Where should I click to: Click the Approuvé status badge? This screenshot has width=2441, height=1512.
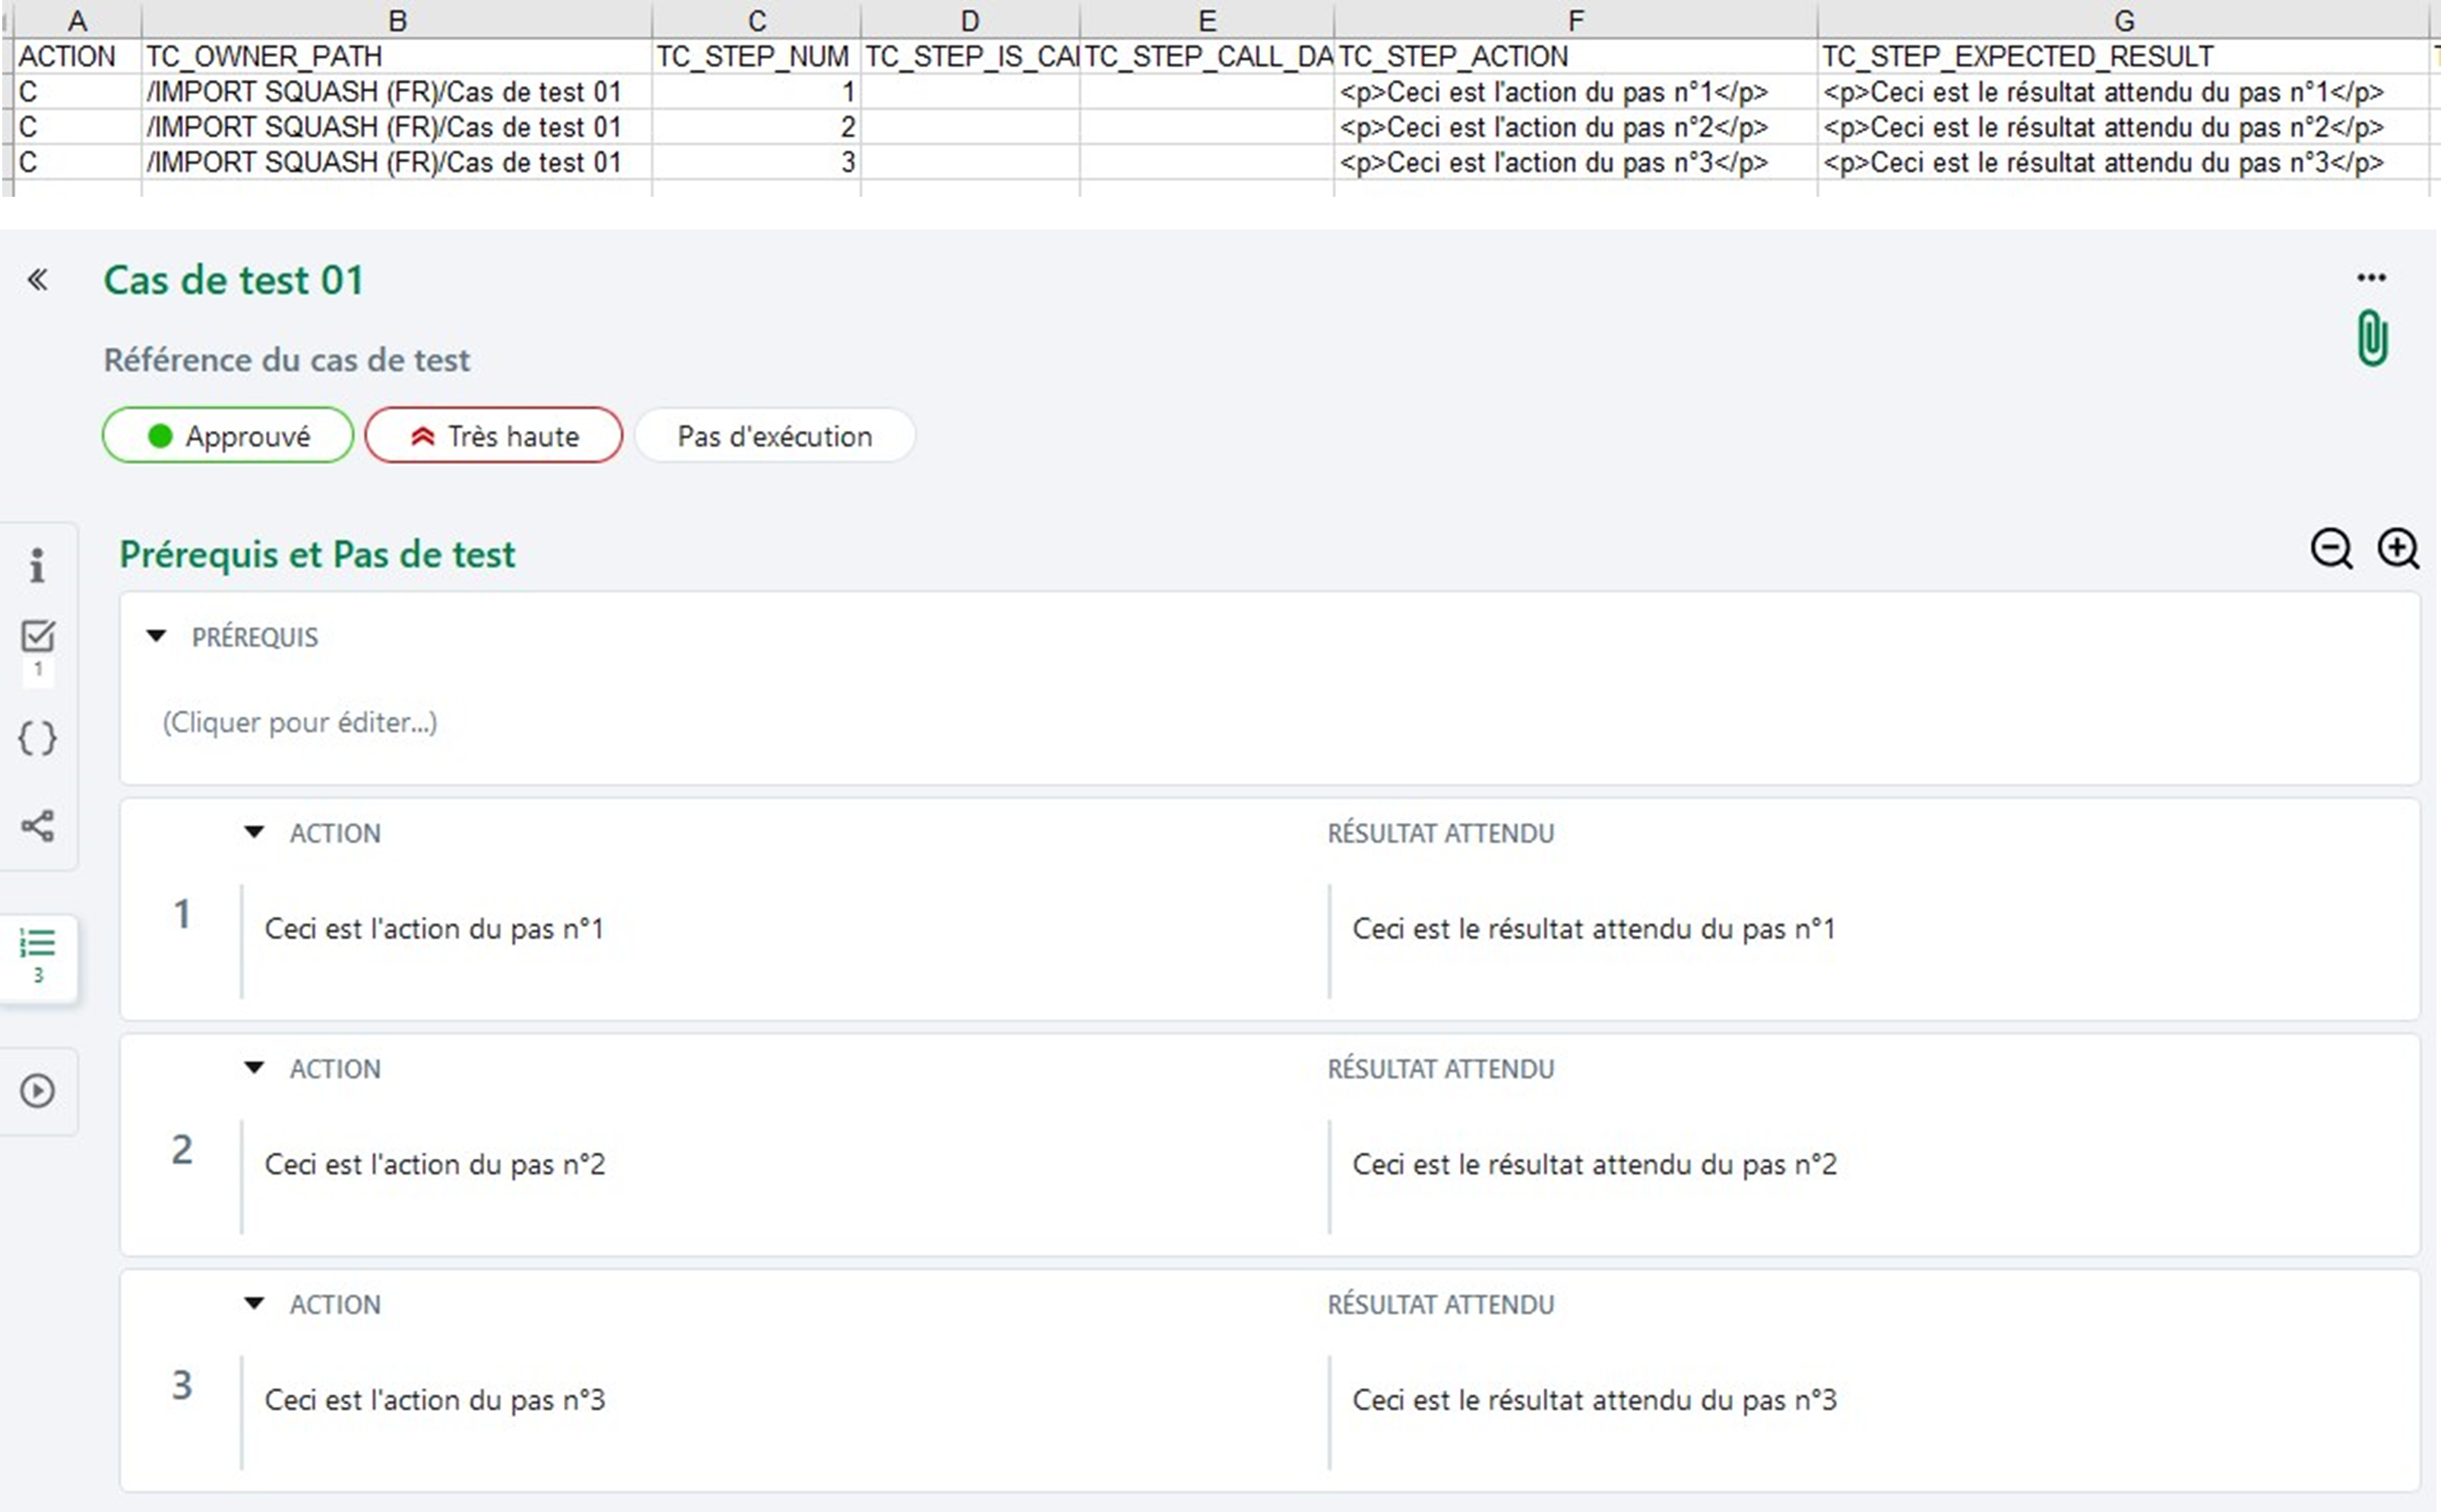click(x=227, y=435)
